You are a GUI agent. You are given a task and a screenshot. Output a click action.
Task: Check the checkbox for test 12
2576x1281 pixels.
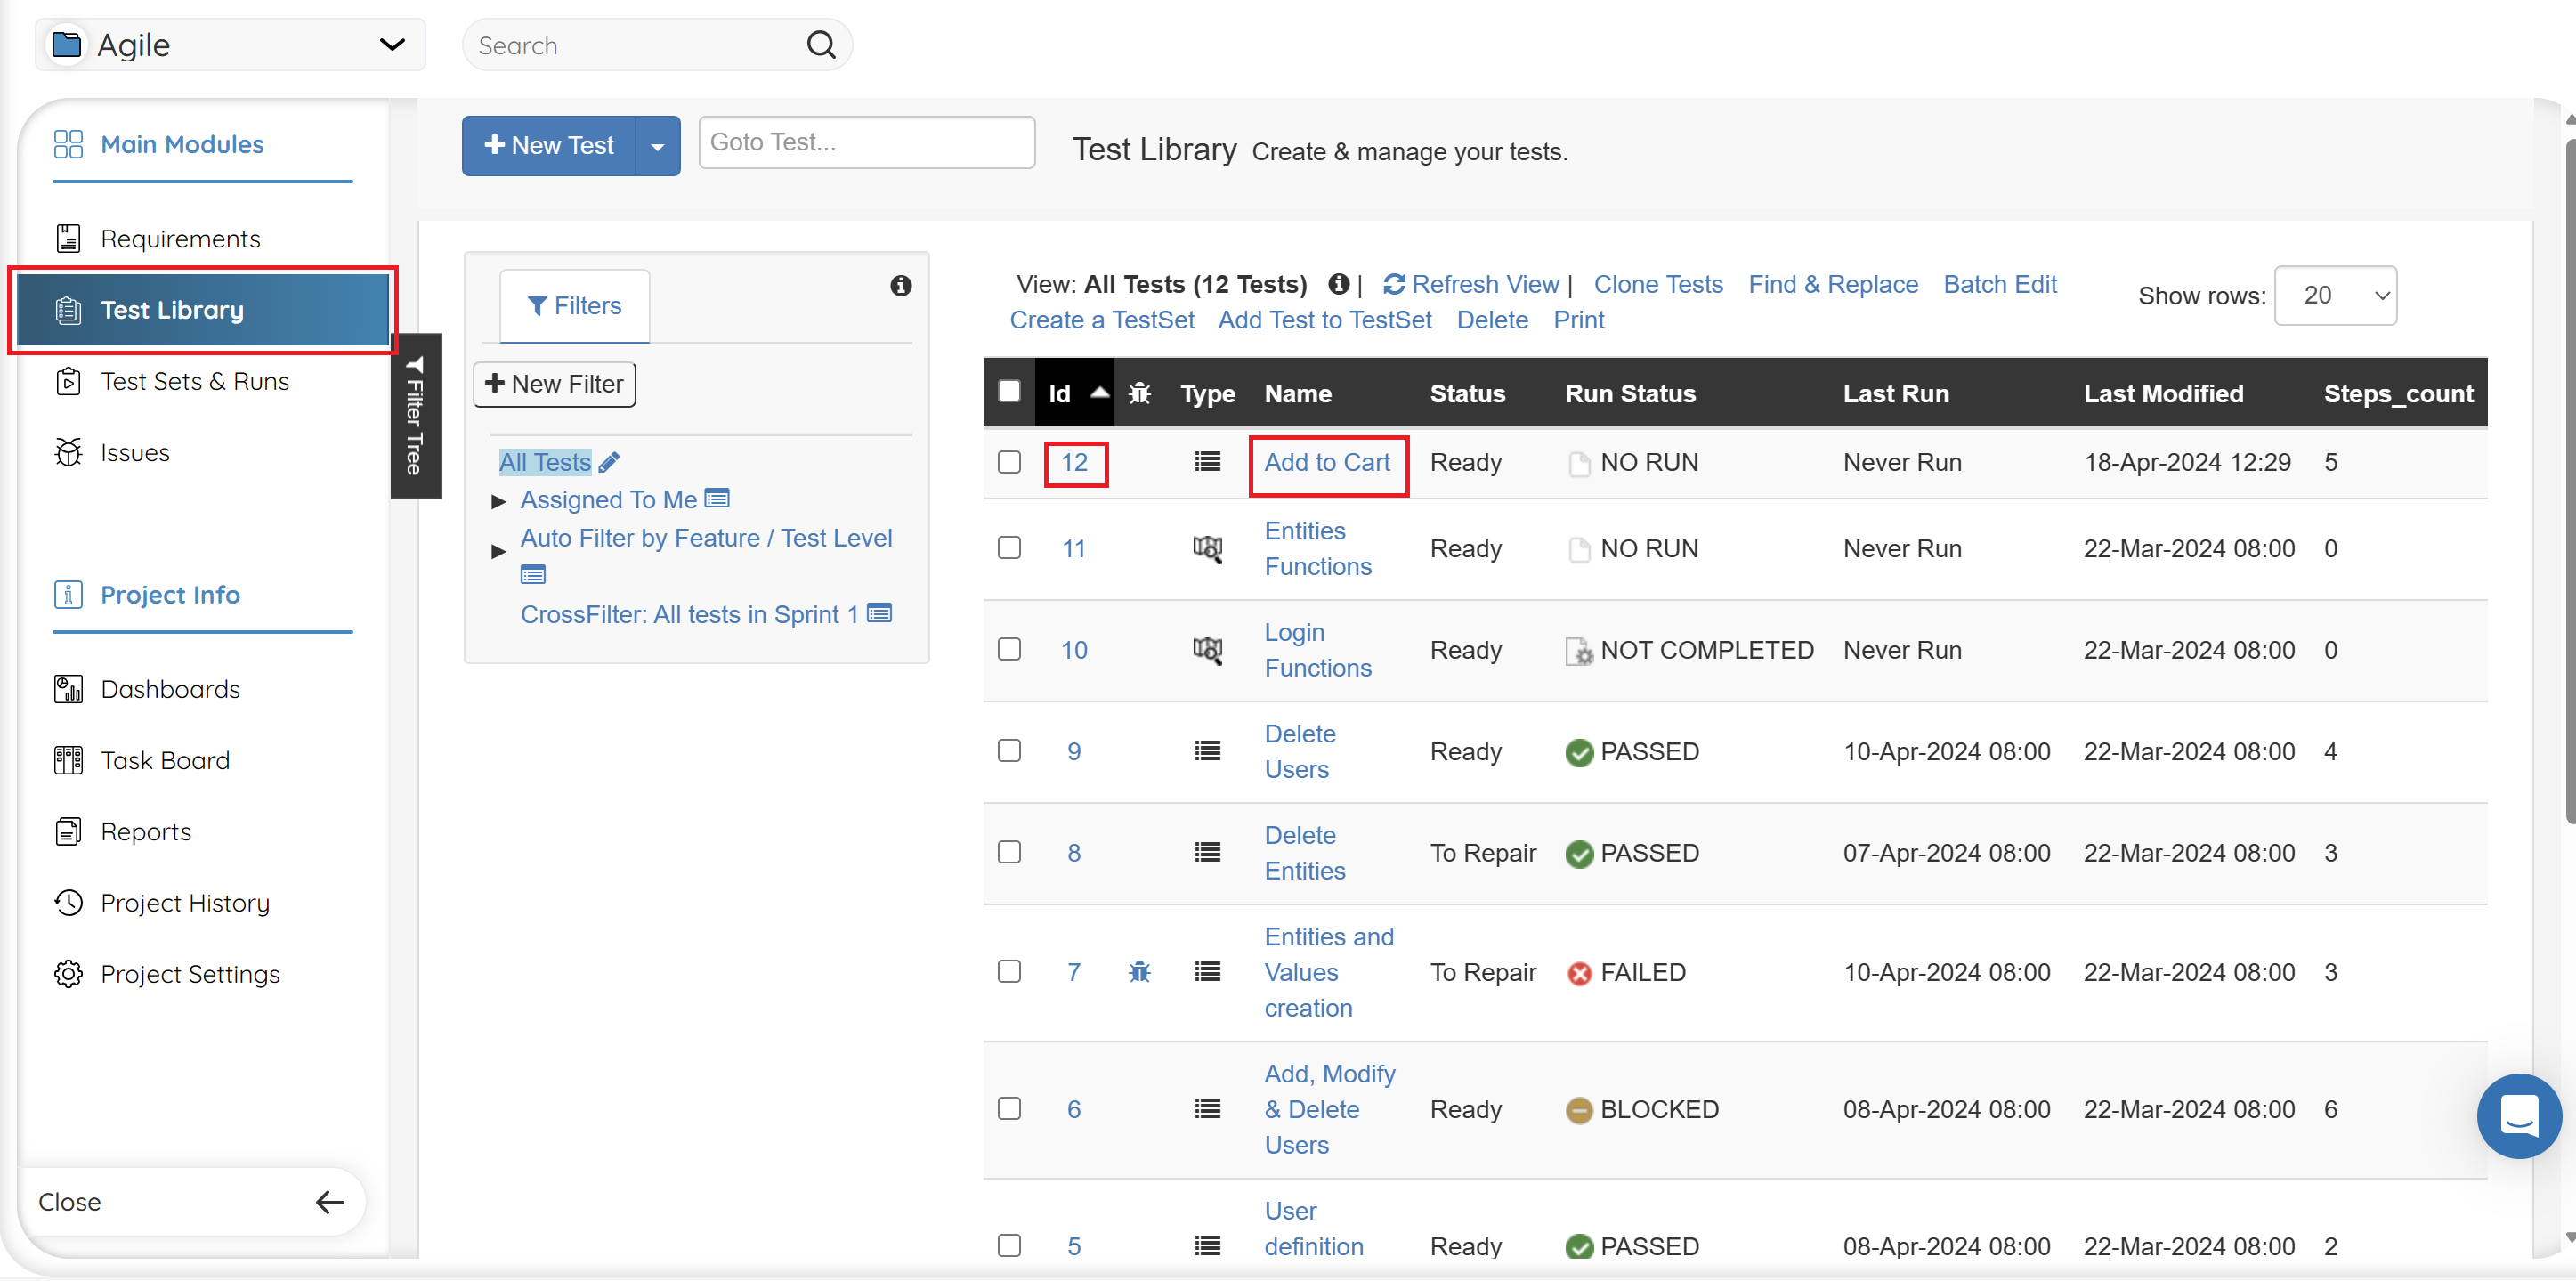[x=1009, y=462]
